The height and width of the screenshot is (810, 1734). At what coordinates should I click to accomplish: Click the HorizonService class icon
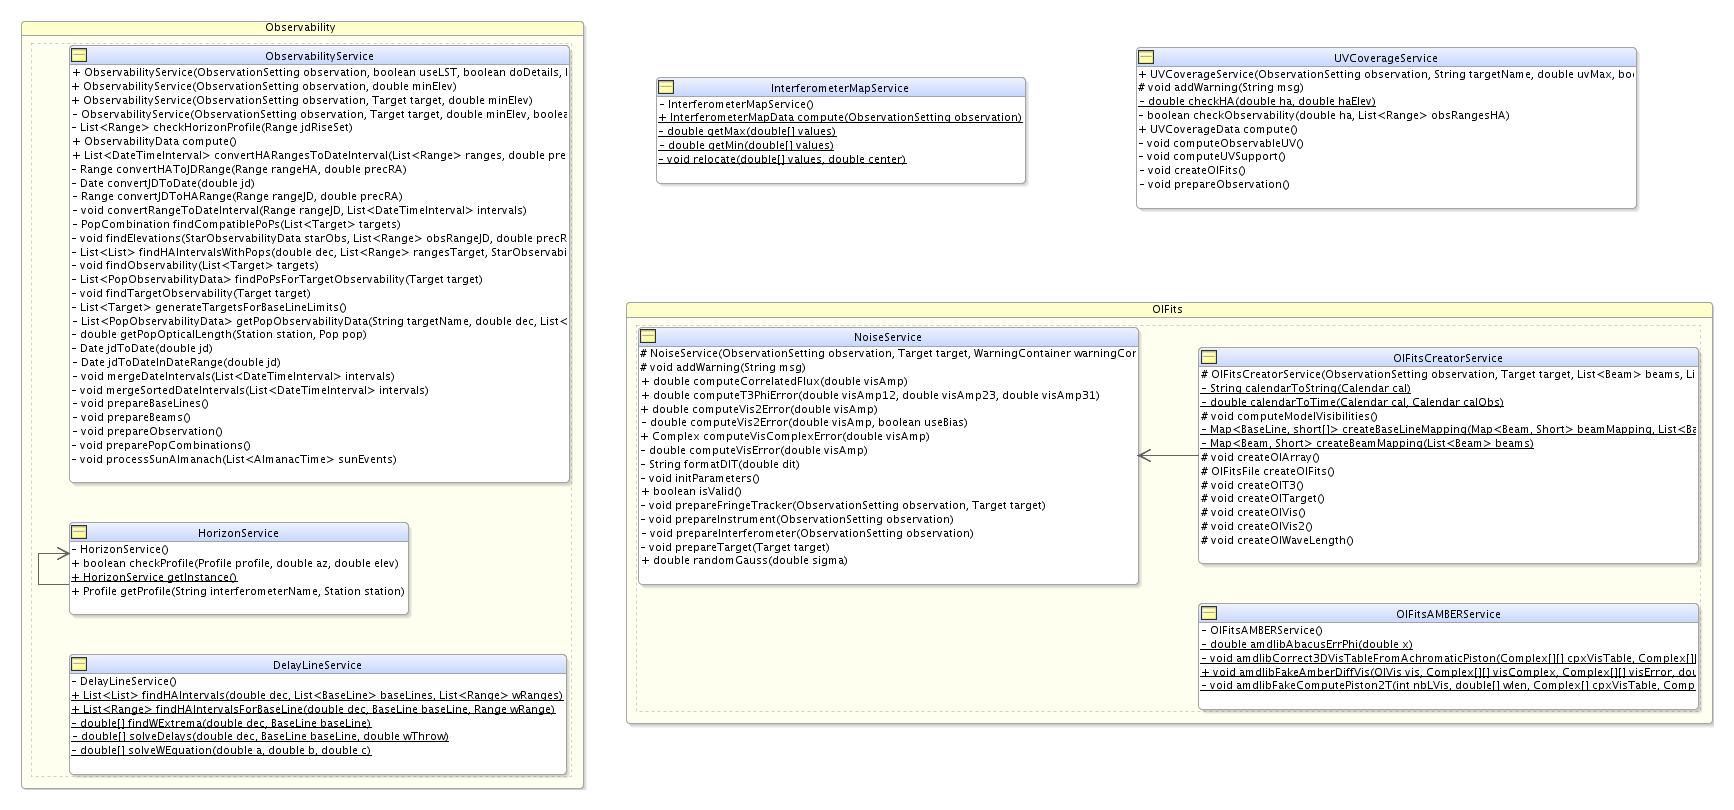point(79,533)
